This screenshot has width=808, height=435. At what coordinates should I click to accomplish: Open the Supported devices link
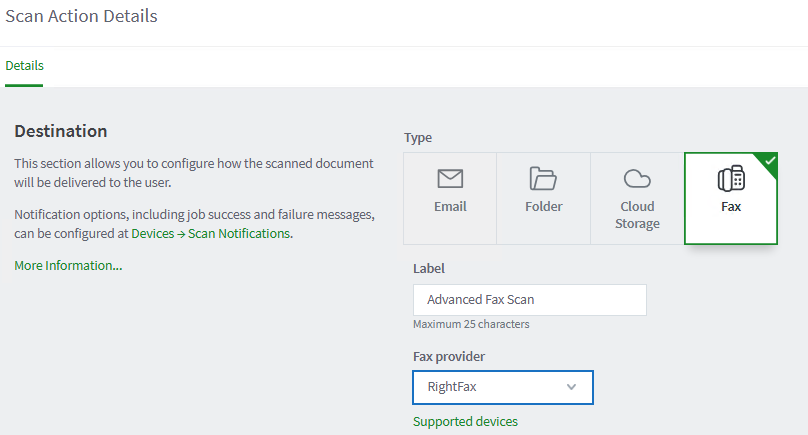point(465,421)
